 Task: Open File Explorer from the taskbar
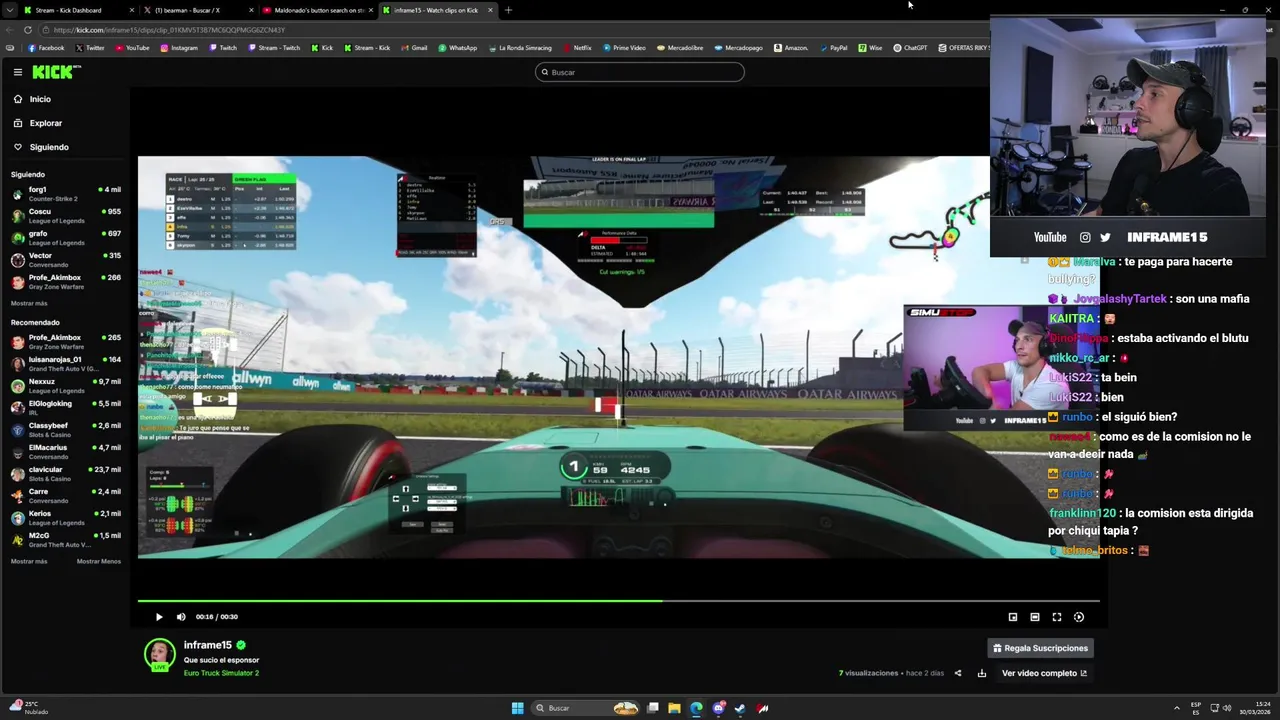coord(674,708)
